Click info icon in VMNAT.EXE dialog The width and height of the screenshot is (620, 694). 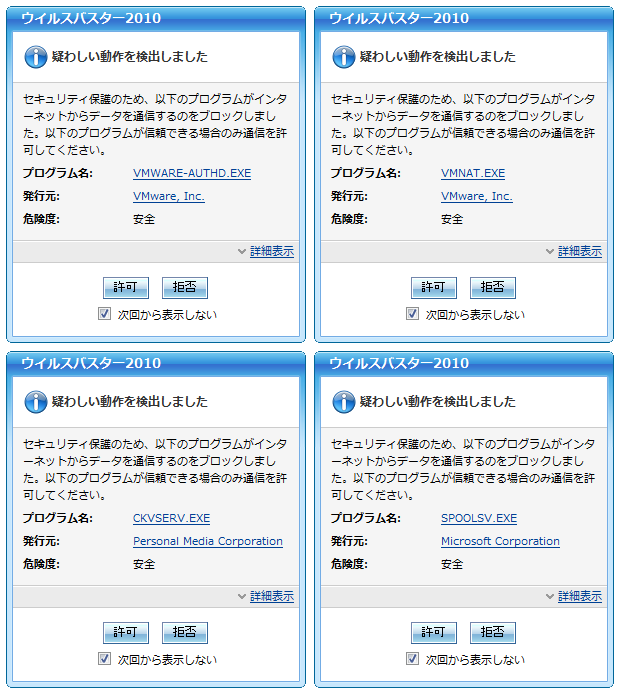[344, 57]
